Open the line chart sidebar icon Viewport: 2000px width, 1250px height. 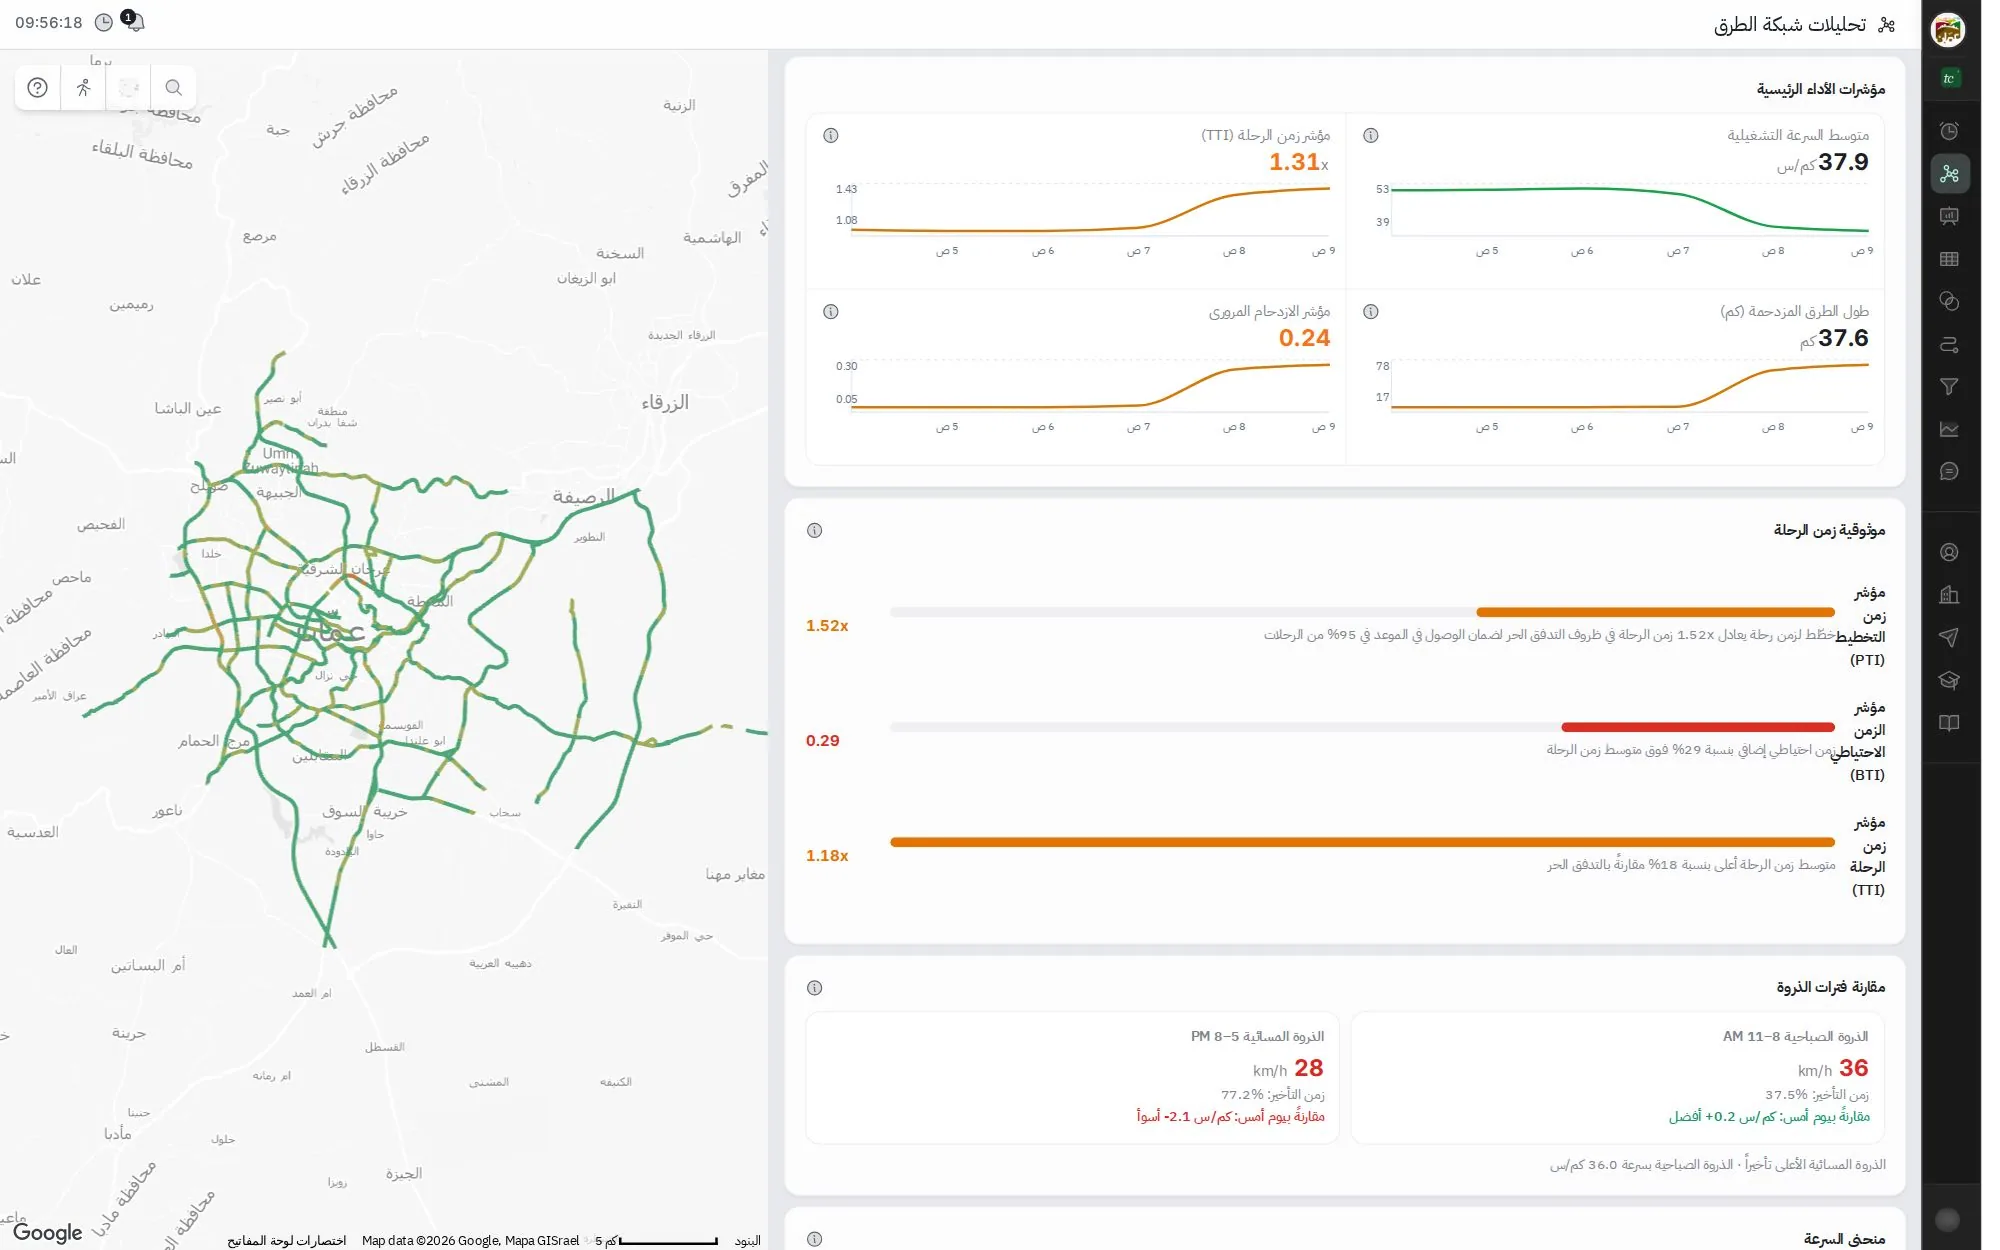1949,429
